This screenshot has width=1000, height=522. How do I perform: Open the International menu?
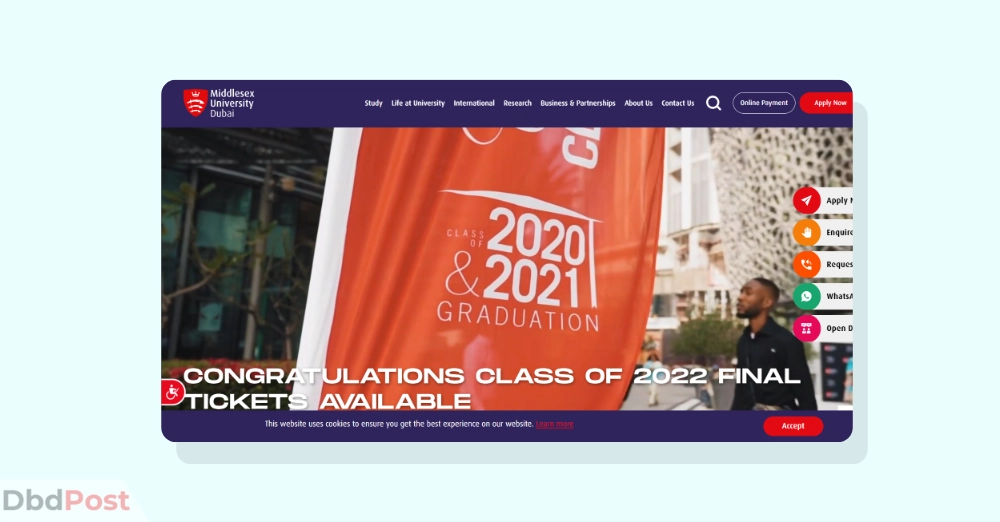(474, 103)
